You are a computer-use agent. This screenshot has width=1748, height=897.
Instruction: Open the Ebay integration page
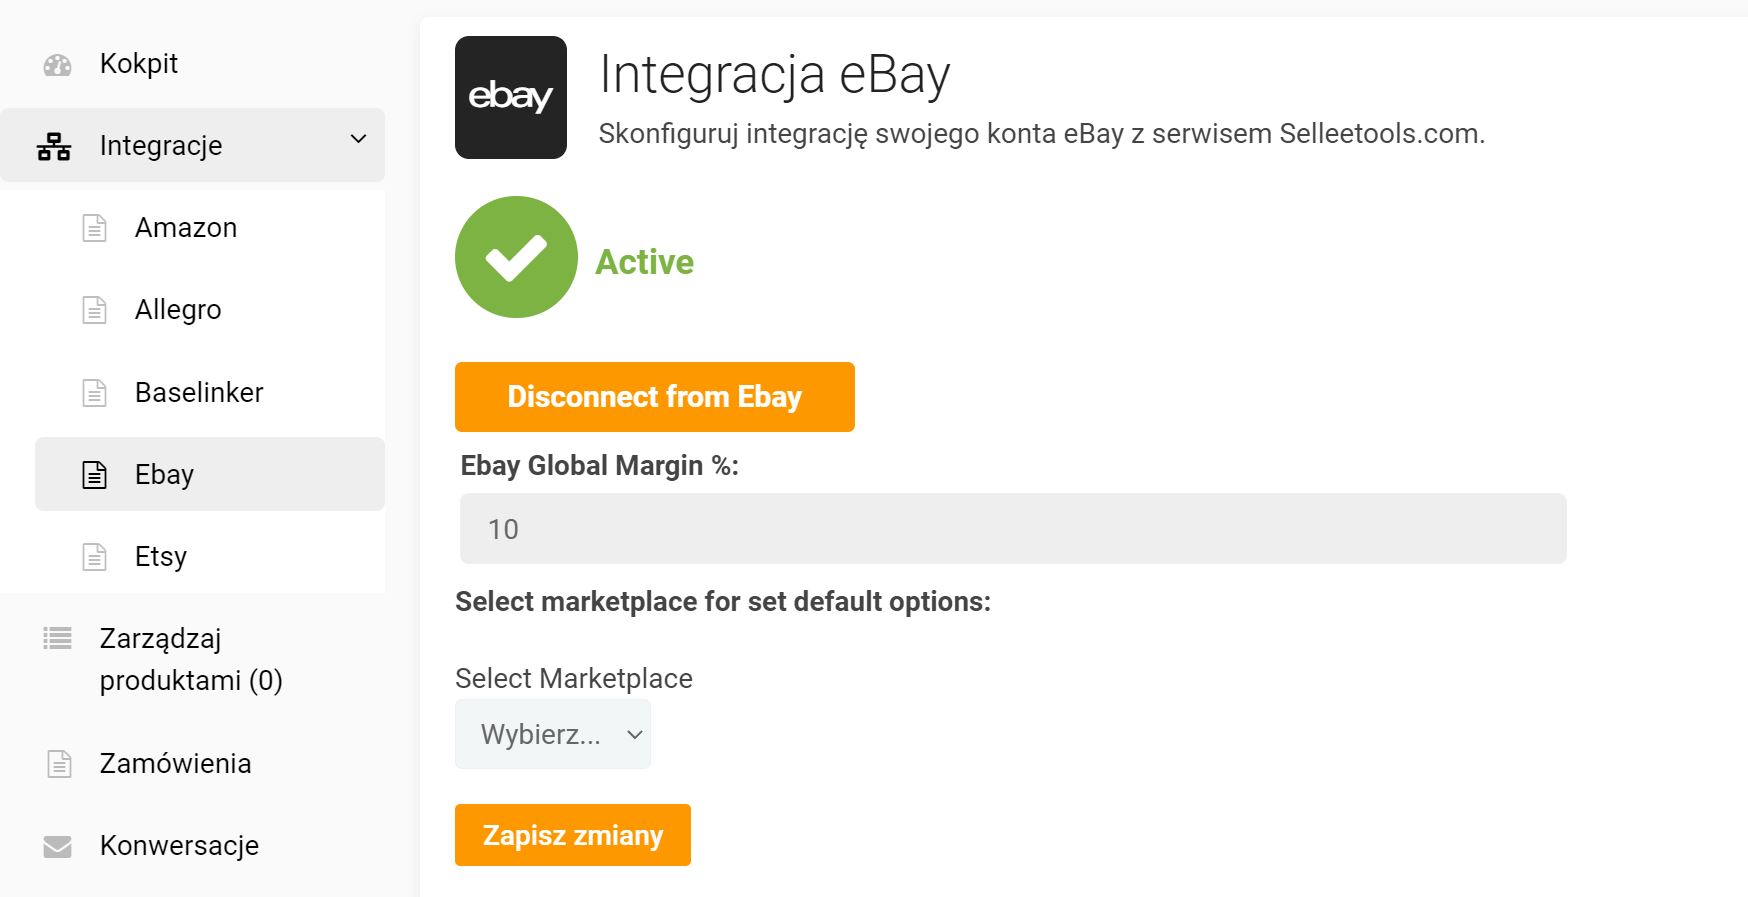click(164, 475)
